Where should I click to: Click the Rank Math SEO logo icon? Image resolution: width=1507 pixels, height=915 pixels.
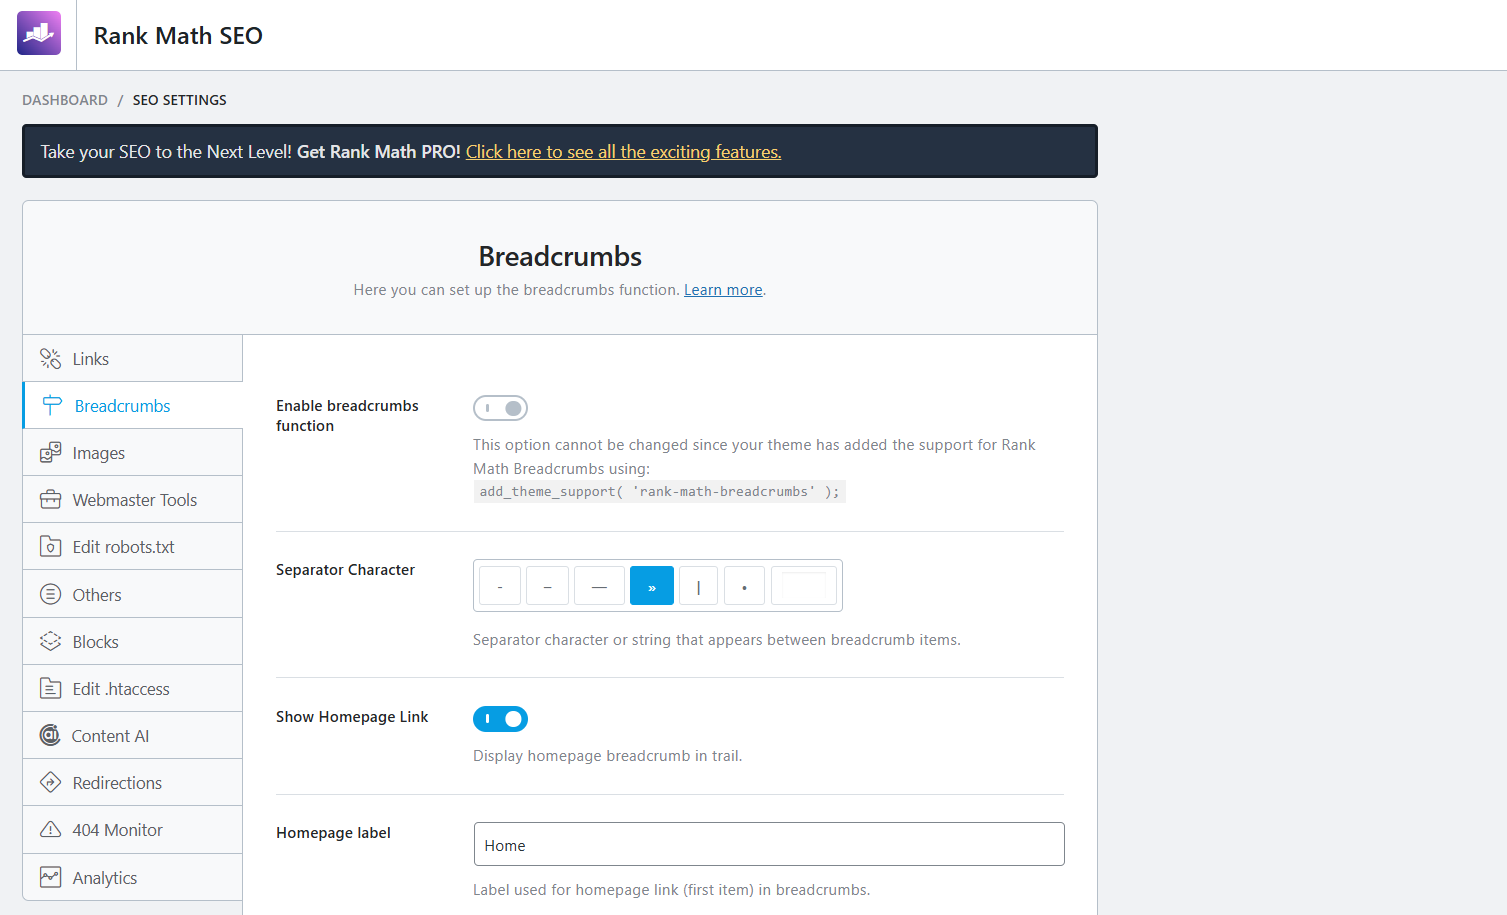coord(39,33)
